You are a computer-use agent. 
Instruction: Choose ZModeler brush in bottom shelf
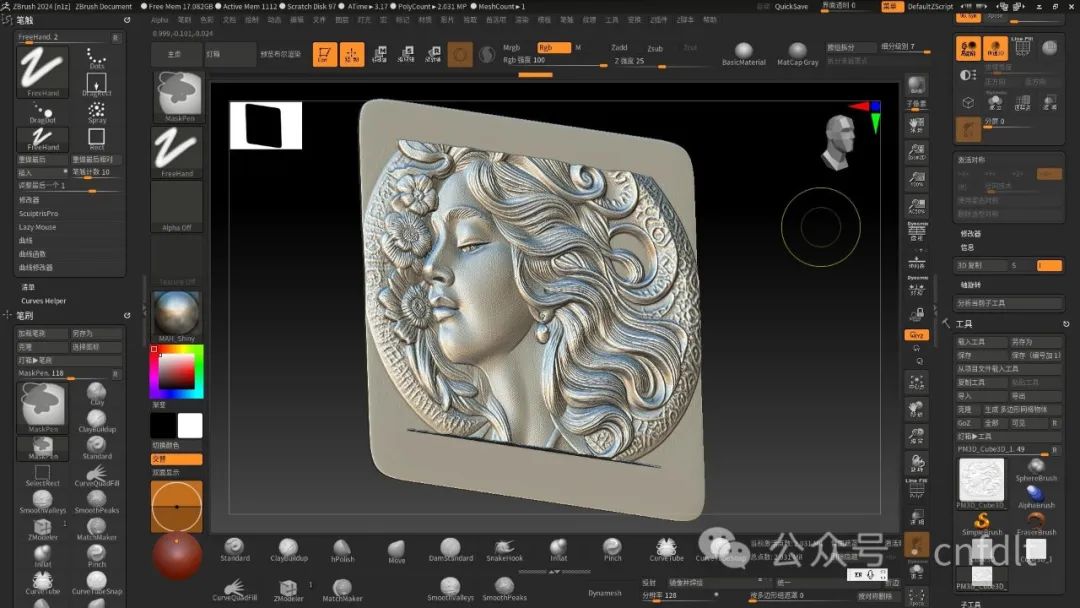coord(288,590)
